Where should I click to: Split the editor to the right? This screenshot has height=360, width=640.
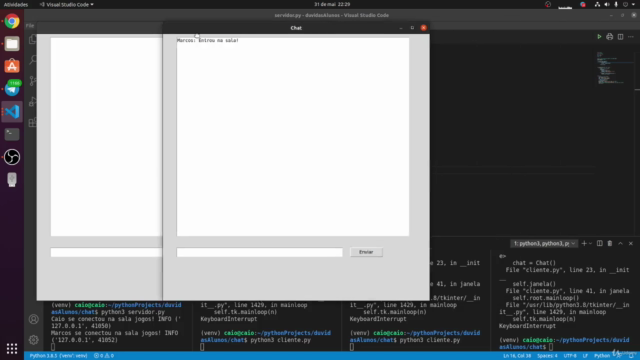point(620,37)
